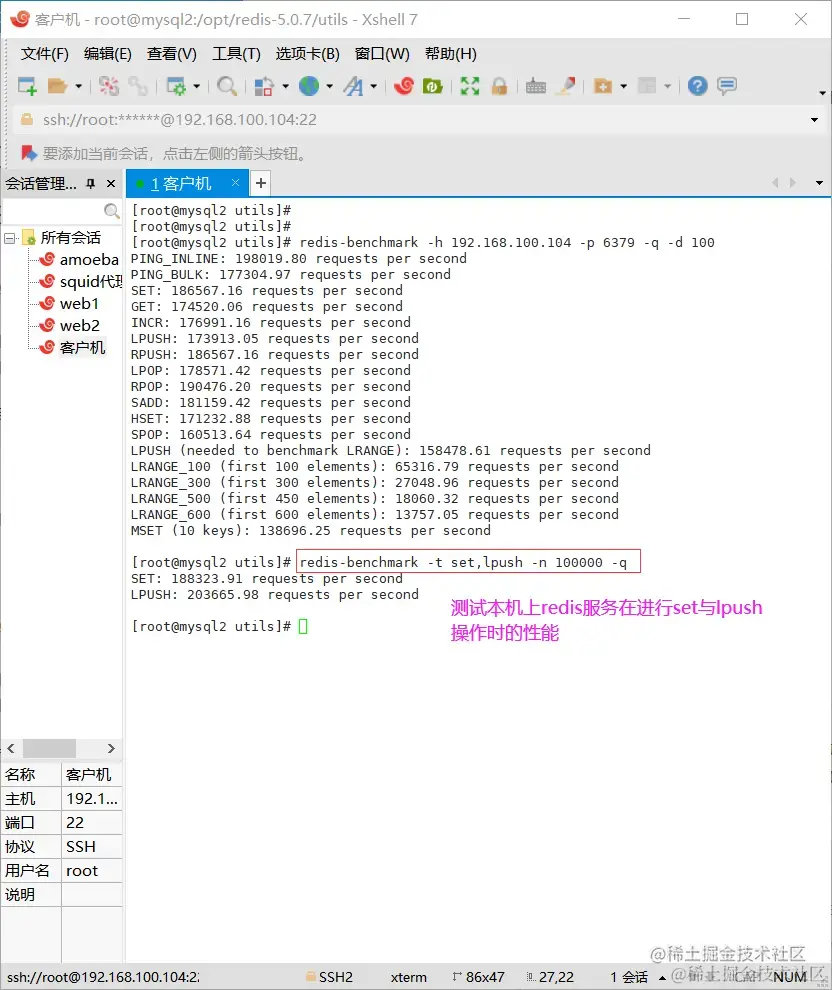This screenshot has height=990, width=832.
Task: Open the 选项卡(B) menu
Action: pos(307,54)
